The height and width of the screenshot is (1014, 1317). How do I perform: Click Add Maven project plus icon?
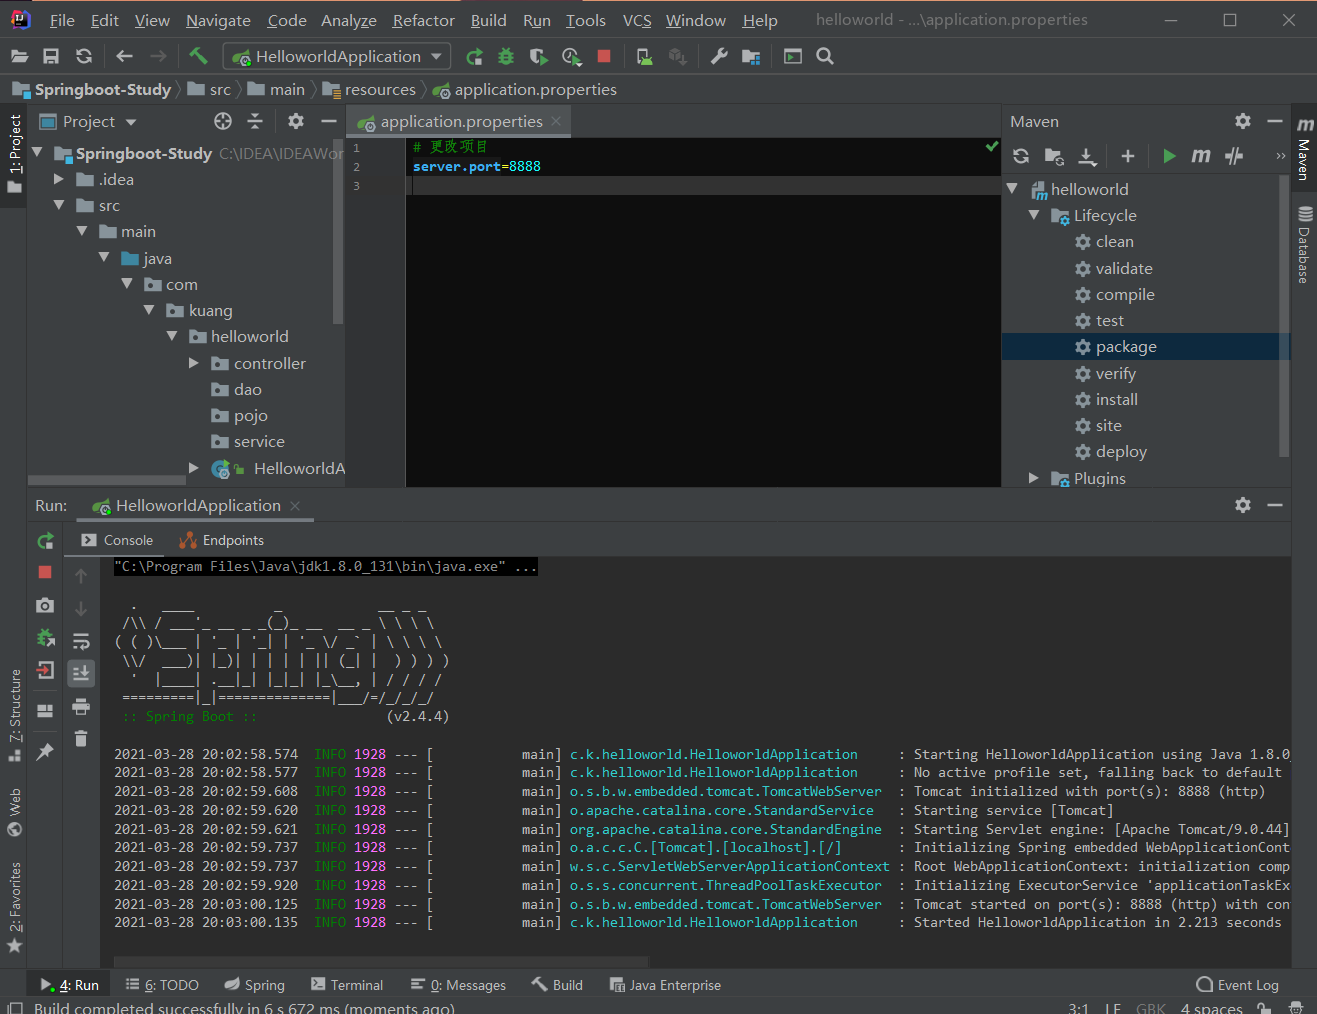coord(1128,156)
